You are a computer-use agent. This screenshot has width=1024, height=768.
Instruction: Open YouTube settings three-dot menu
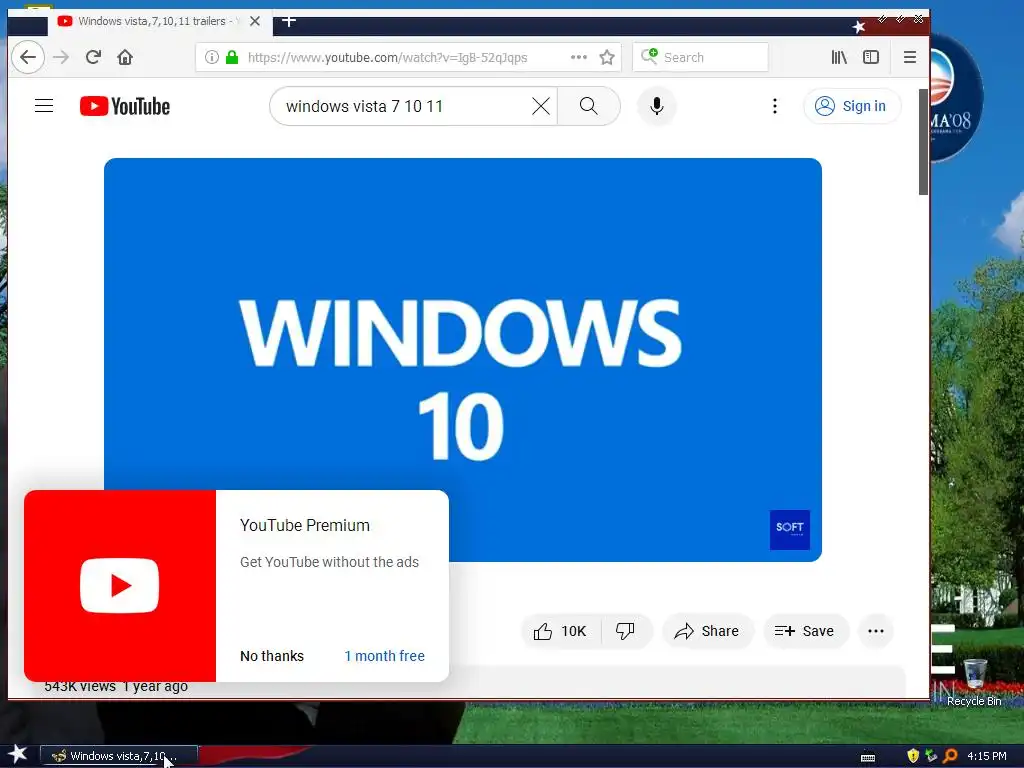pyautogui.click(x=775, y=106)
